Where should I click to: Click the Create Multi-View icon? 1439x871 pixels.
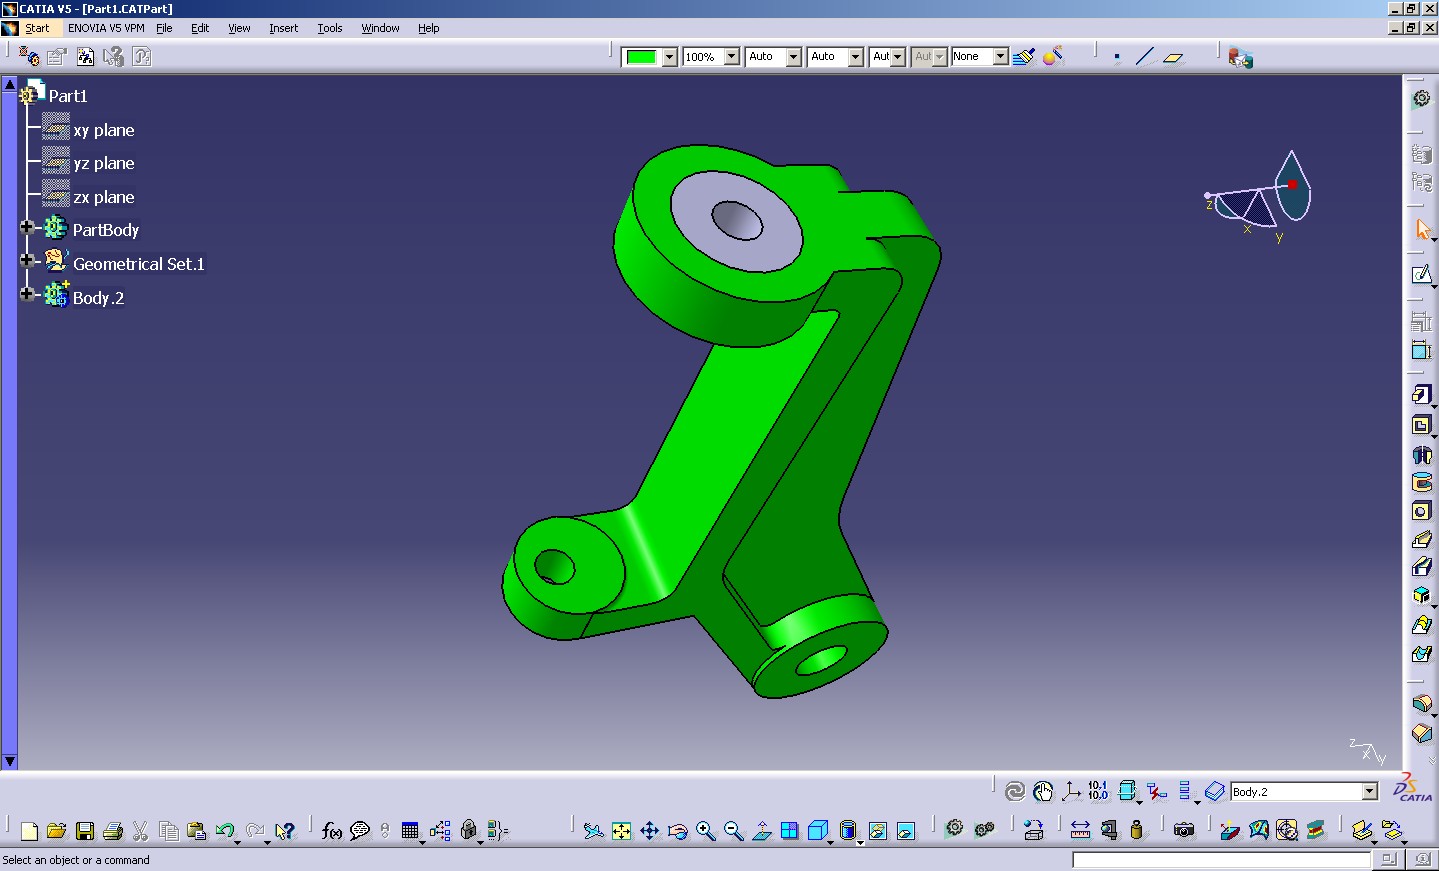pos(789,831)
